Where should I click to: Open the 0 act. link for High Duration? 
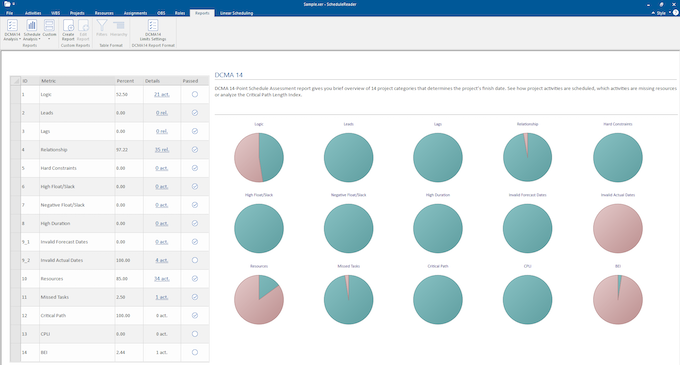162,223
